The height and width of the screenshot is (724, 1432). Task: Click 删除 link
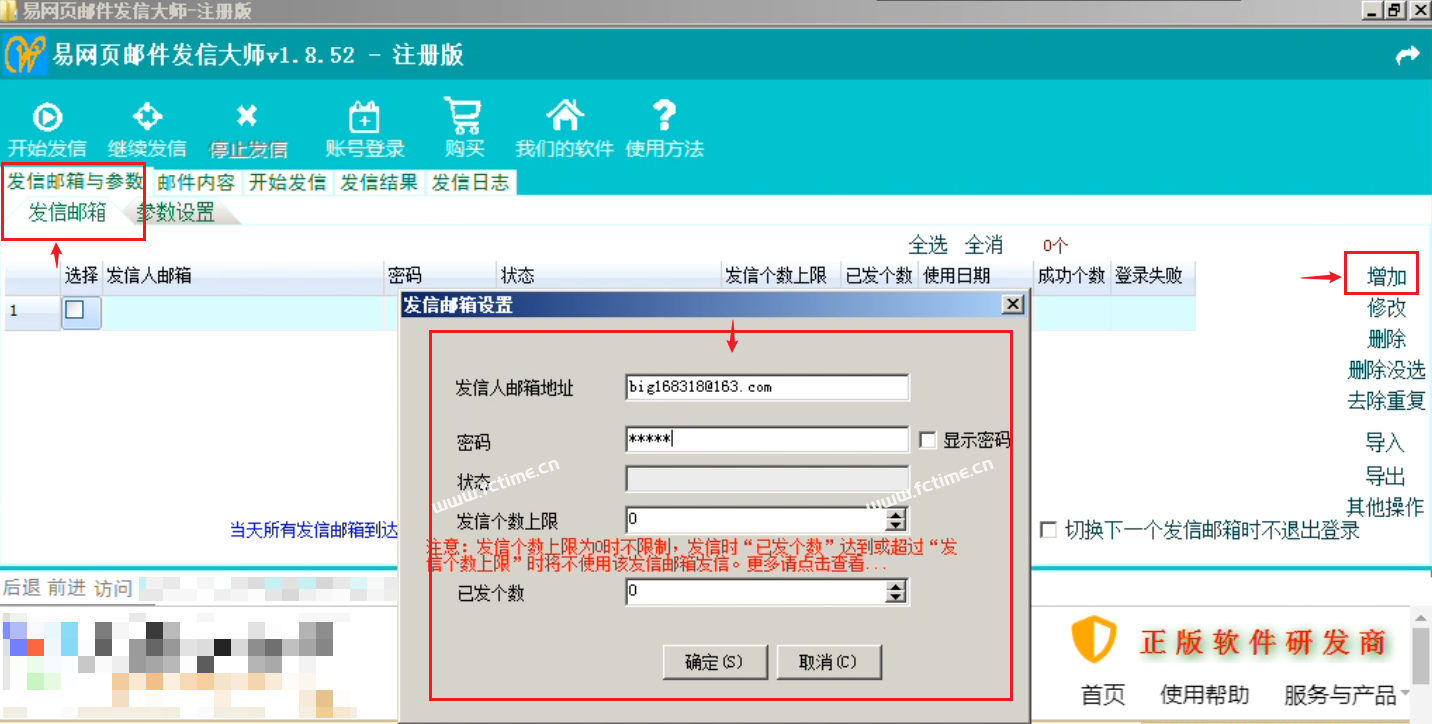1387,339
